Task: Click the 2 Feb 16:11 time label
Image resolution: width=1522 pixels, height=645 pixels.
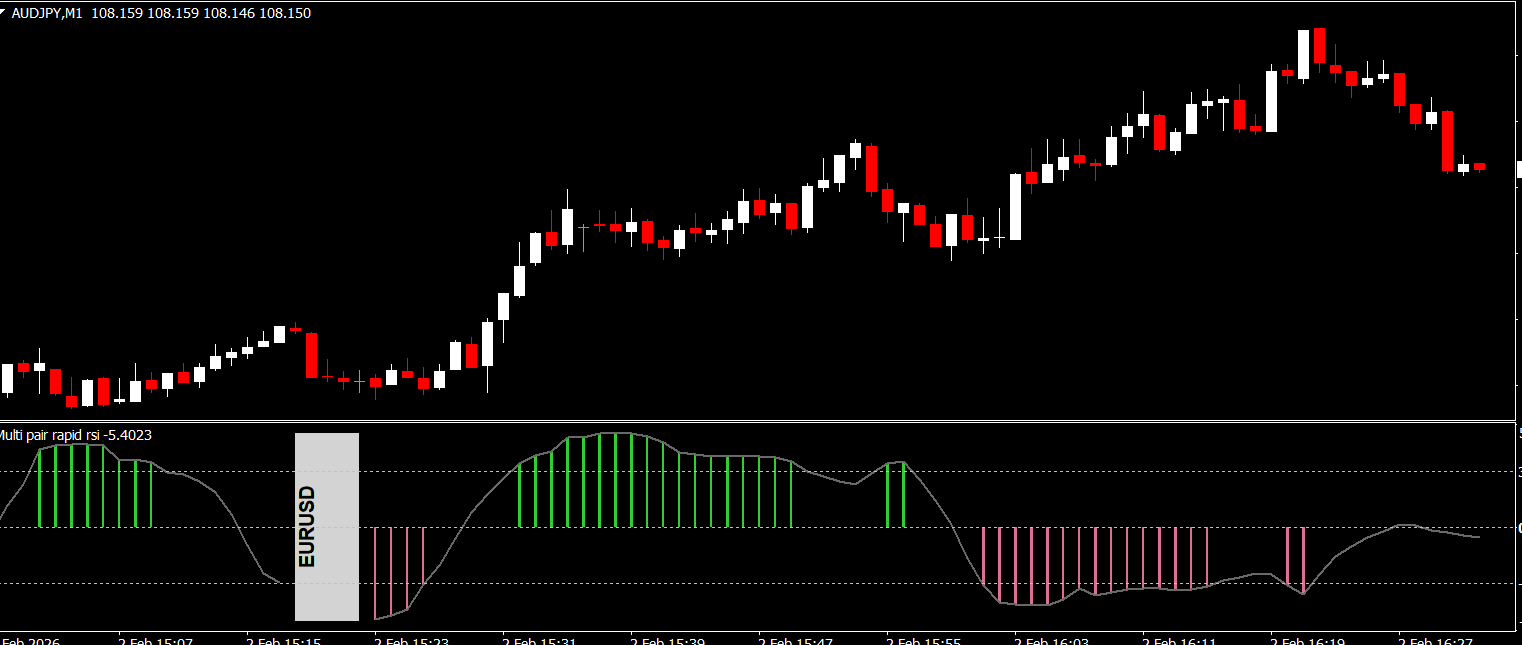Action: tap(1180, 638)
